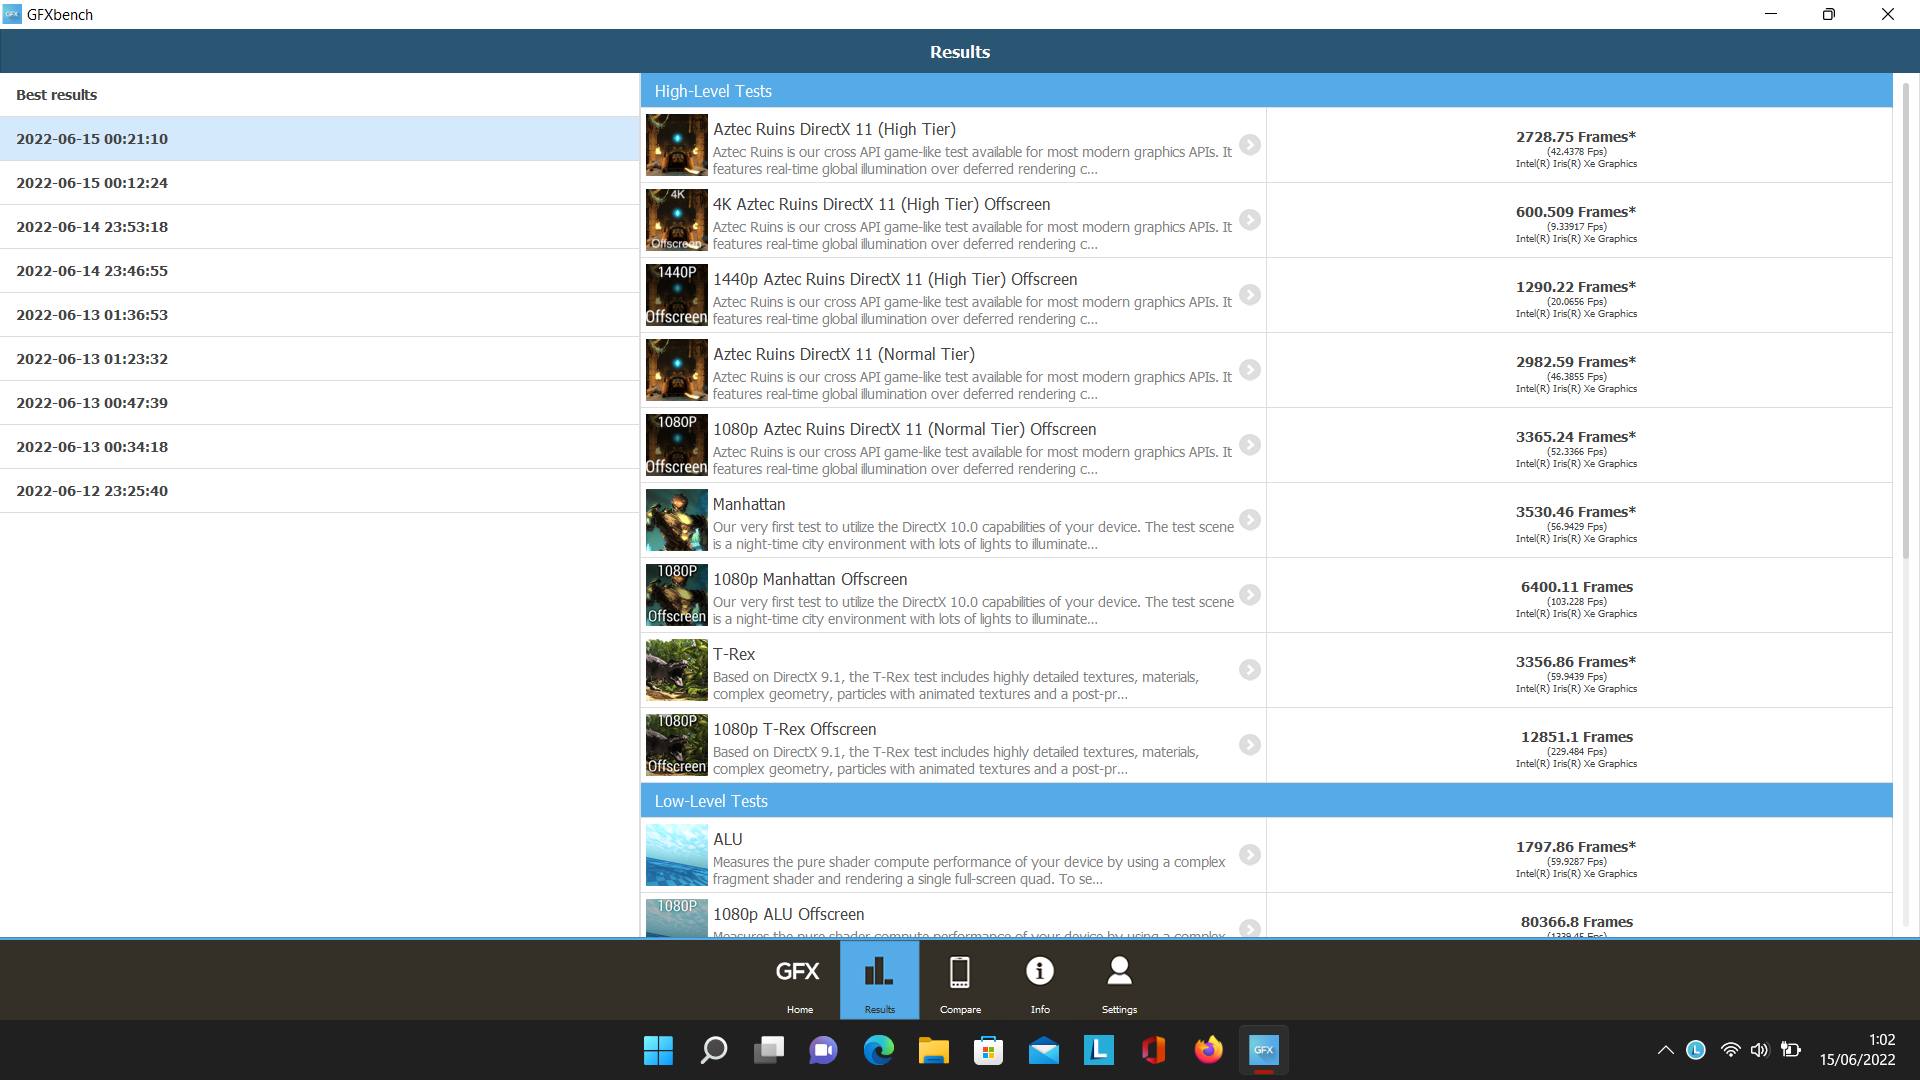Viewport: 1920px width, 1080px height.
Task: Click the T-Rex test thumbnail
Action: [677, 670]
